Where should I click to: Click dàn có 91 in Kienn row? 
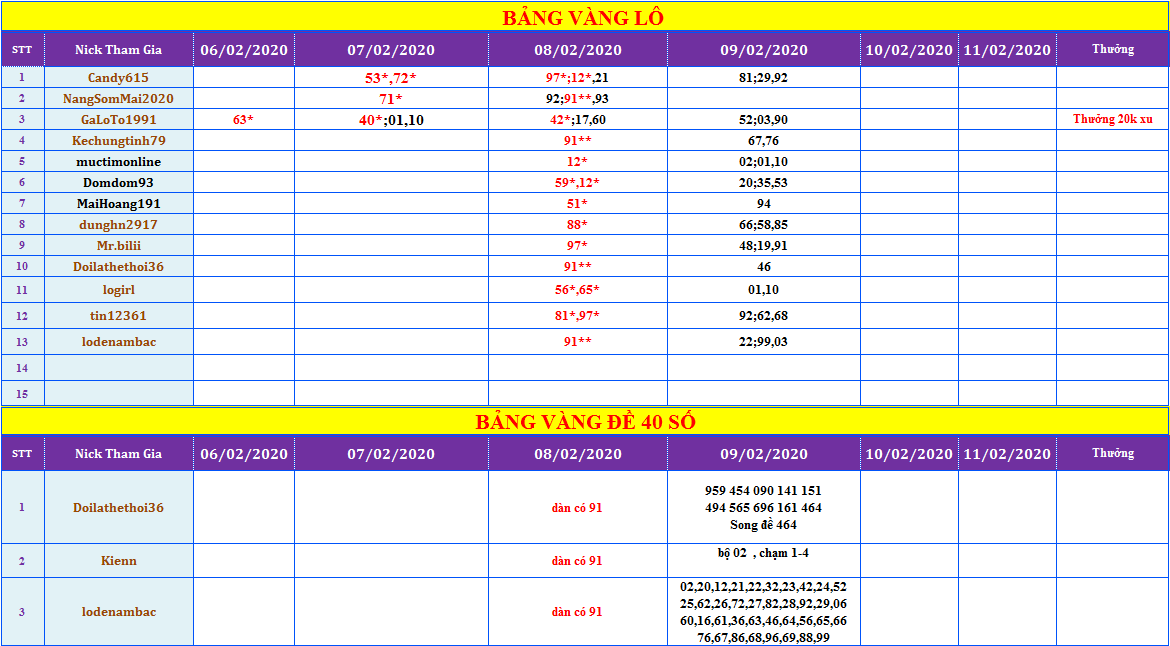pos(578,561)
